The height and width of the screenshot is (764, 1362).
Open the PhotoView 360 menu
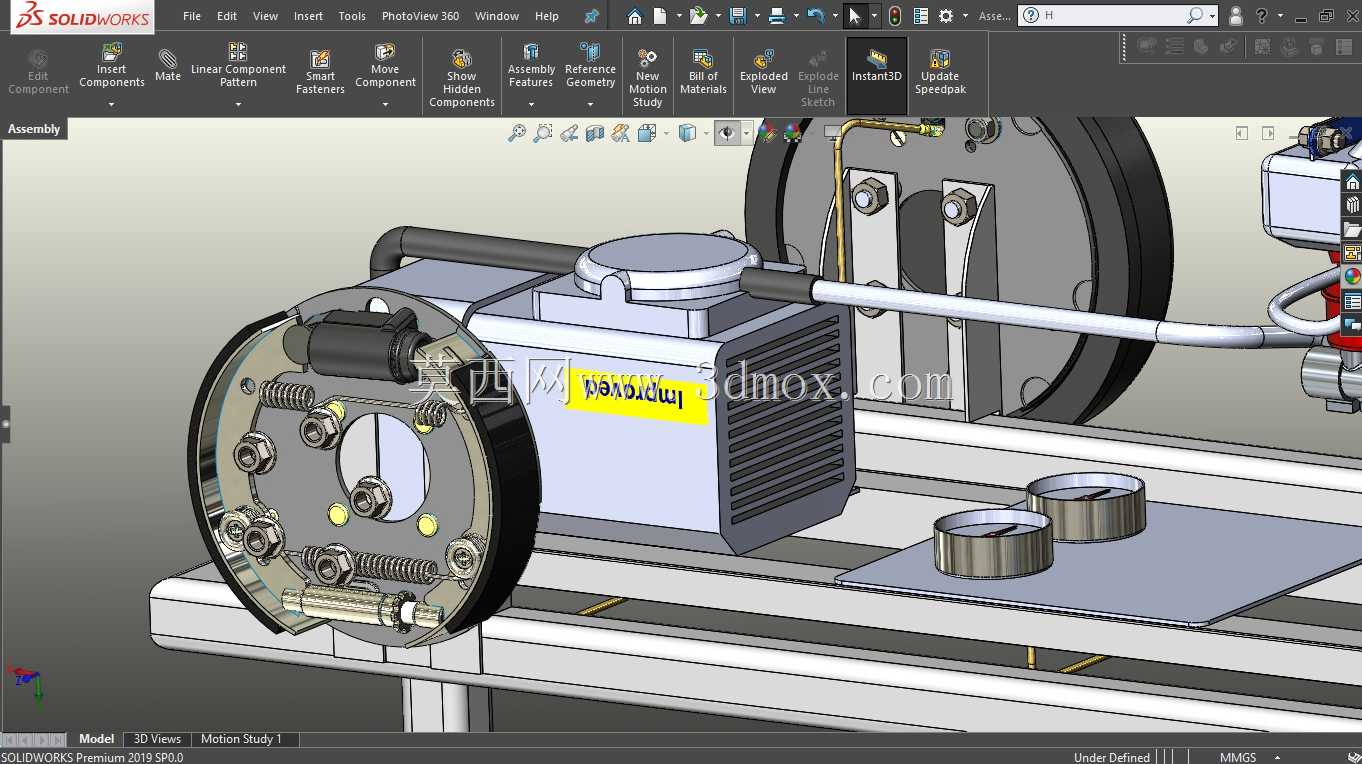pyautogui.click(x=420, y=16)
